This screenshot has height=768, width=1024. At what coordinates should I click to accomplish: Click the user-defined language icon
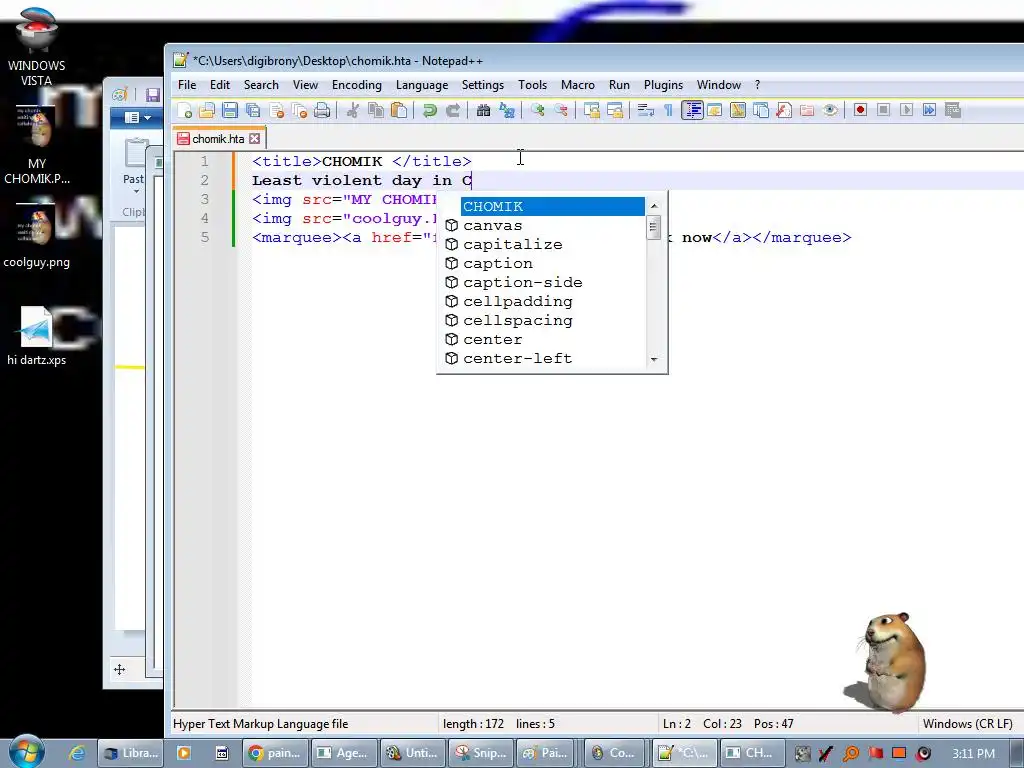pos(714,110)
